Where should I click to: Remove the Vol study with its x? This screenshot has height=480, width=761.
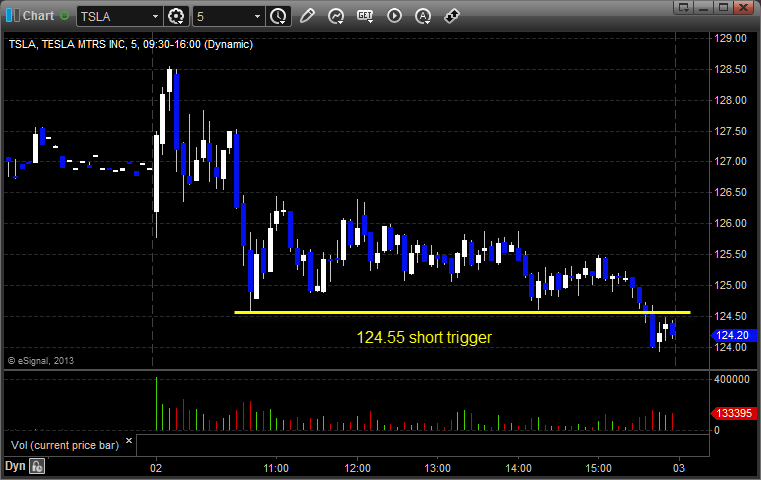coord(129,441)
